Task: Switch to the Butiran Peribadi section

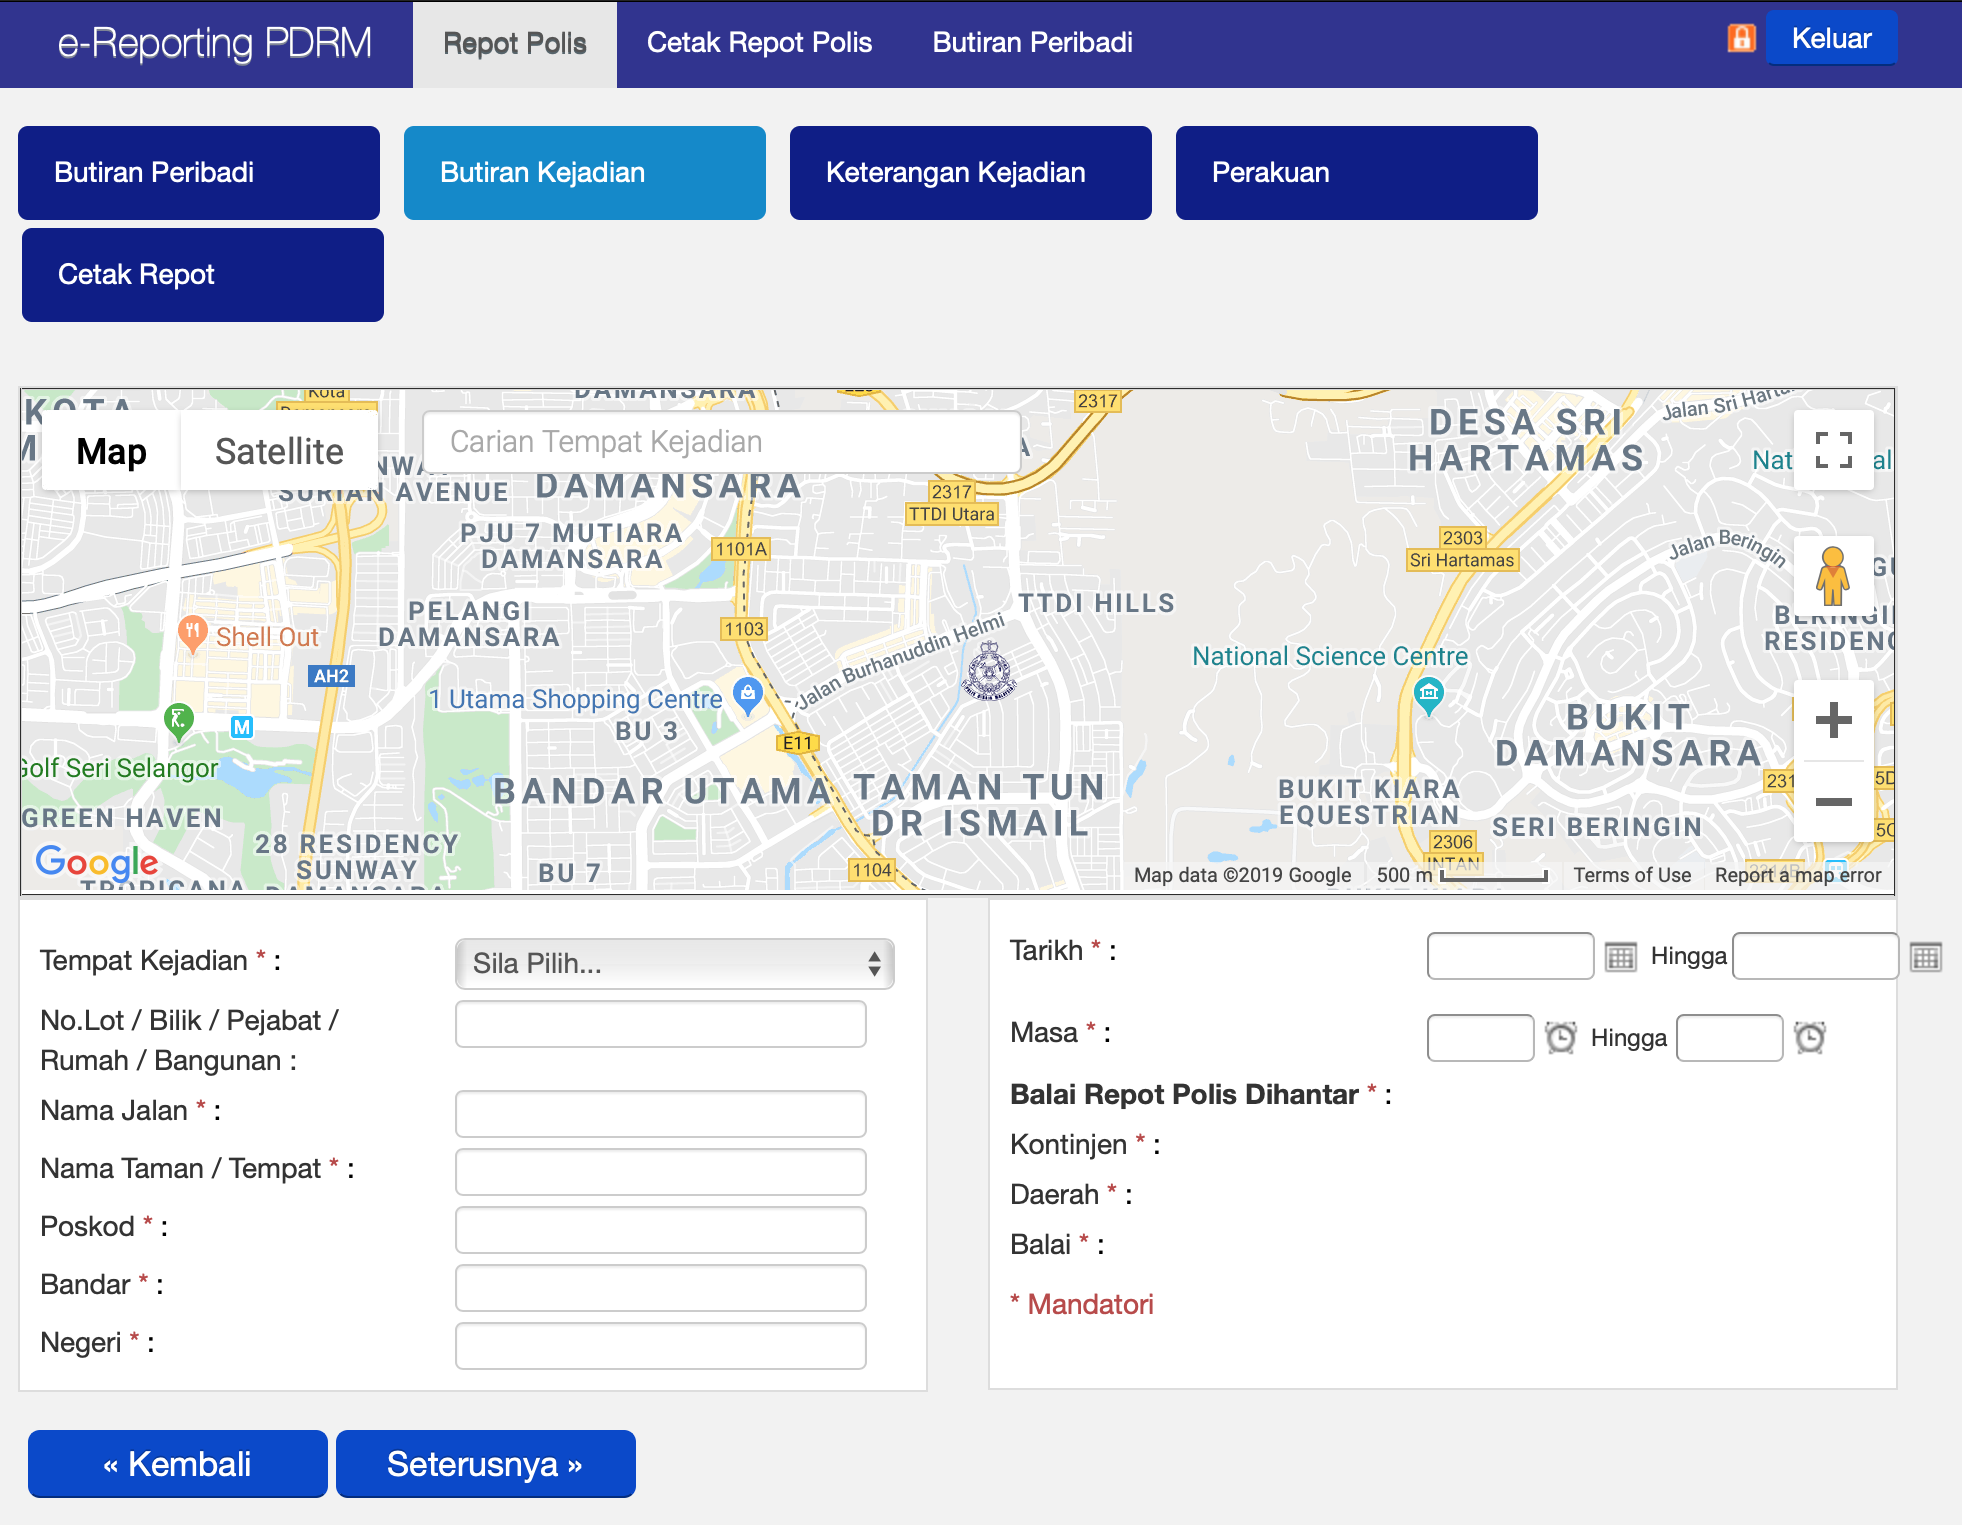Action: pyautogui.click(x=197, y=172)
